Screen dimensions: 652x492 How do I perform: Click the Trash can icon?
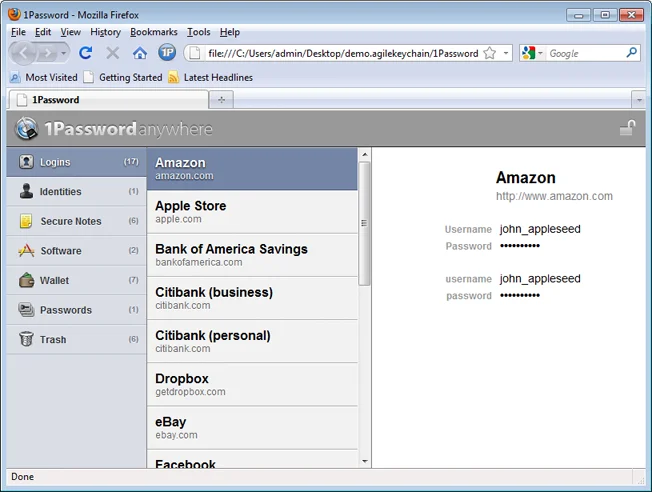pyautogui.click(x=26, y=339)
